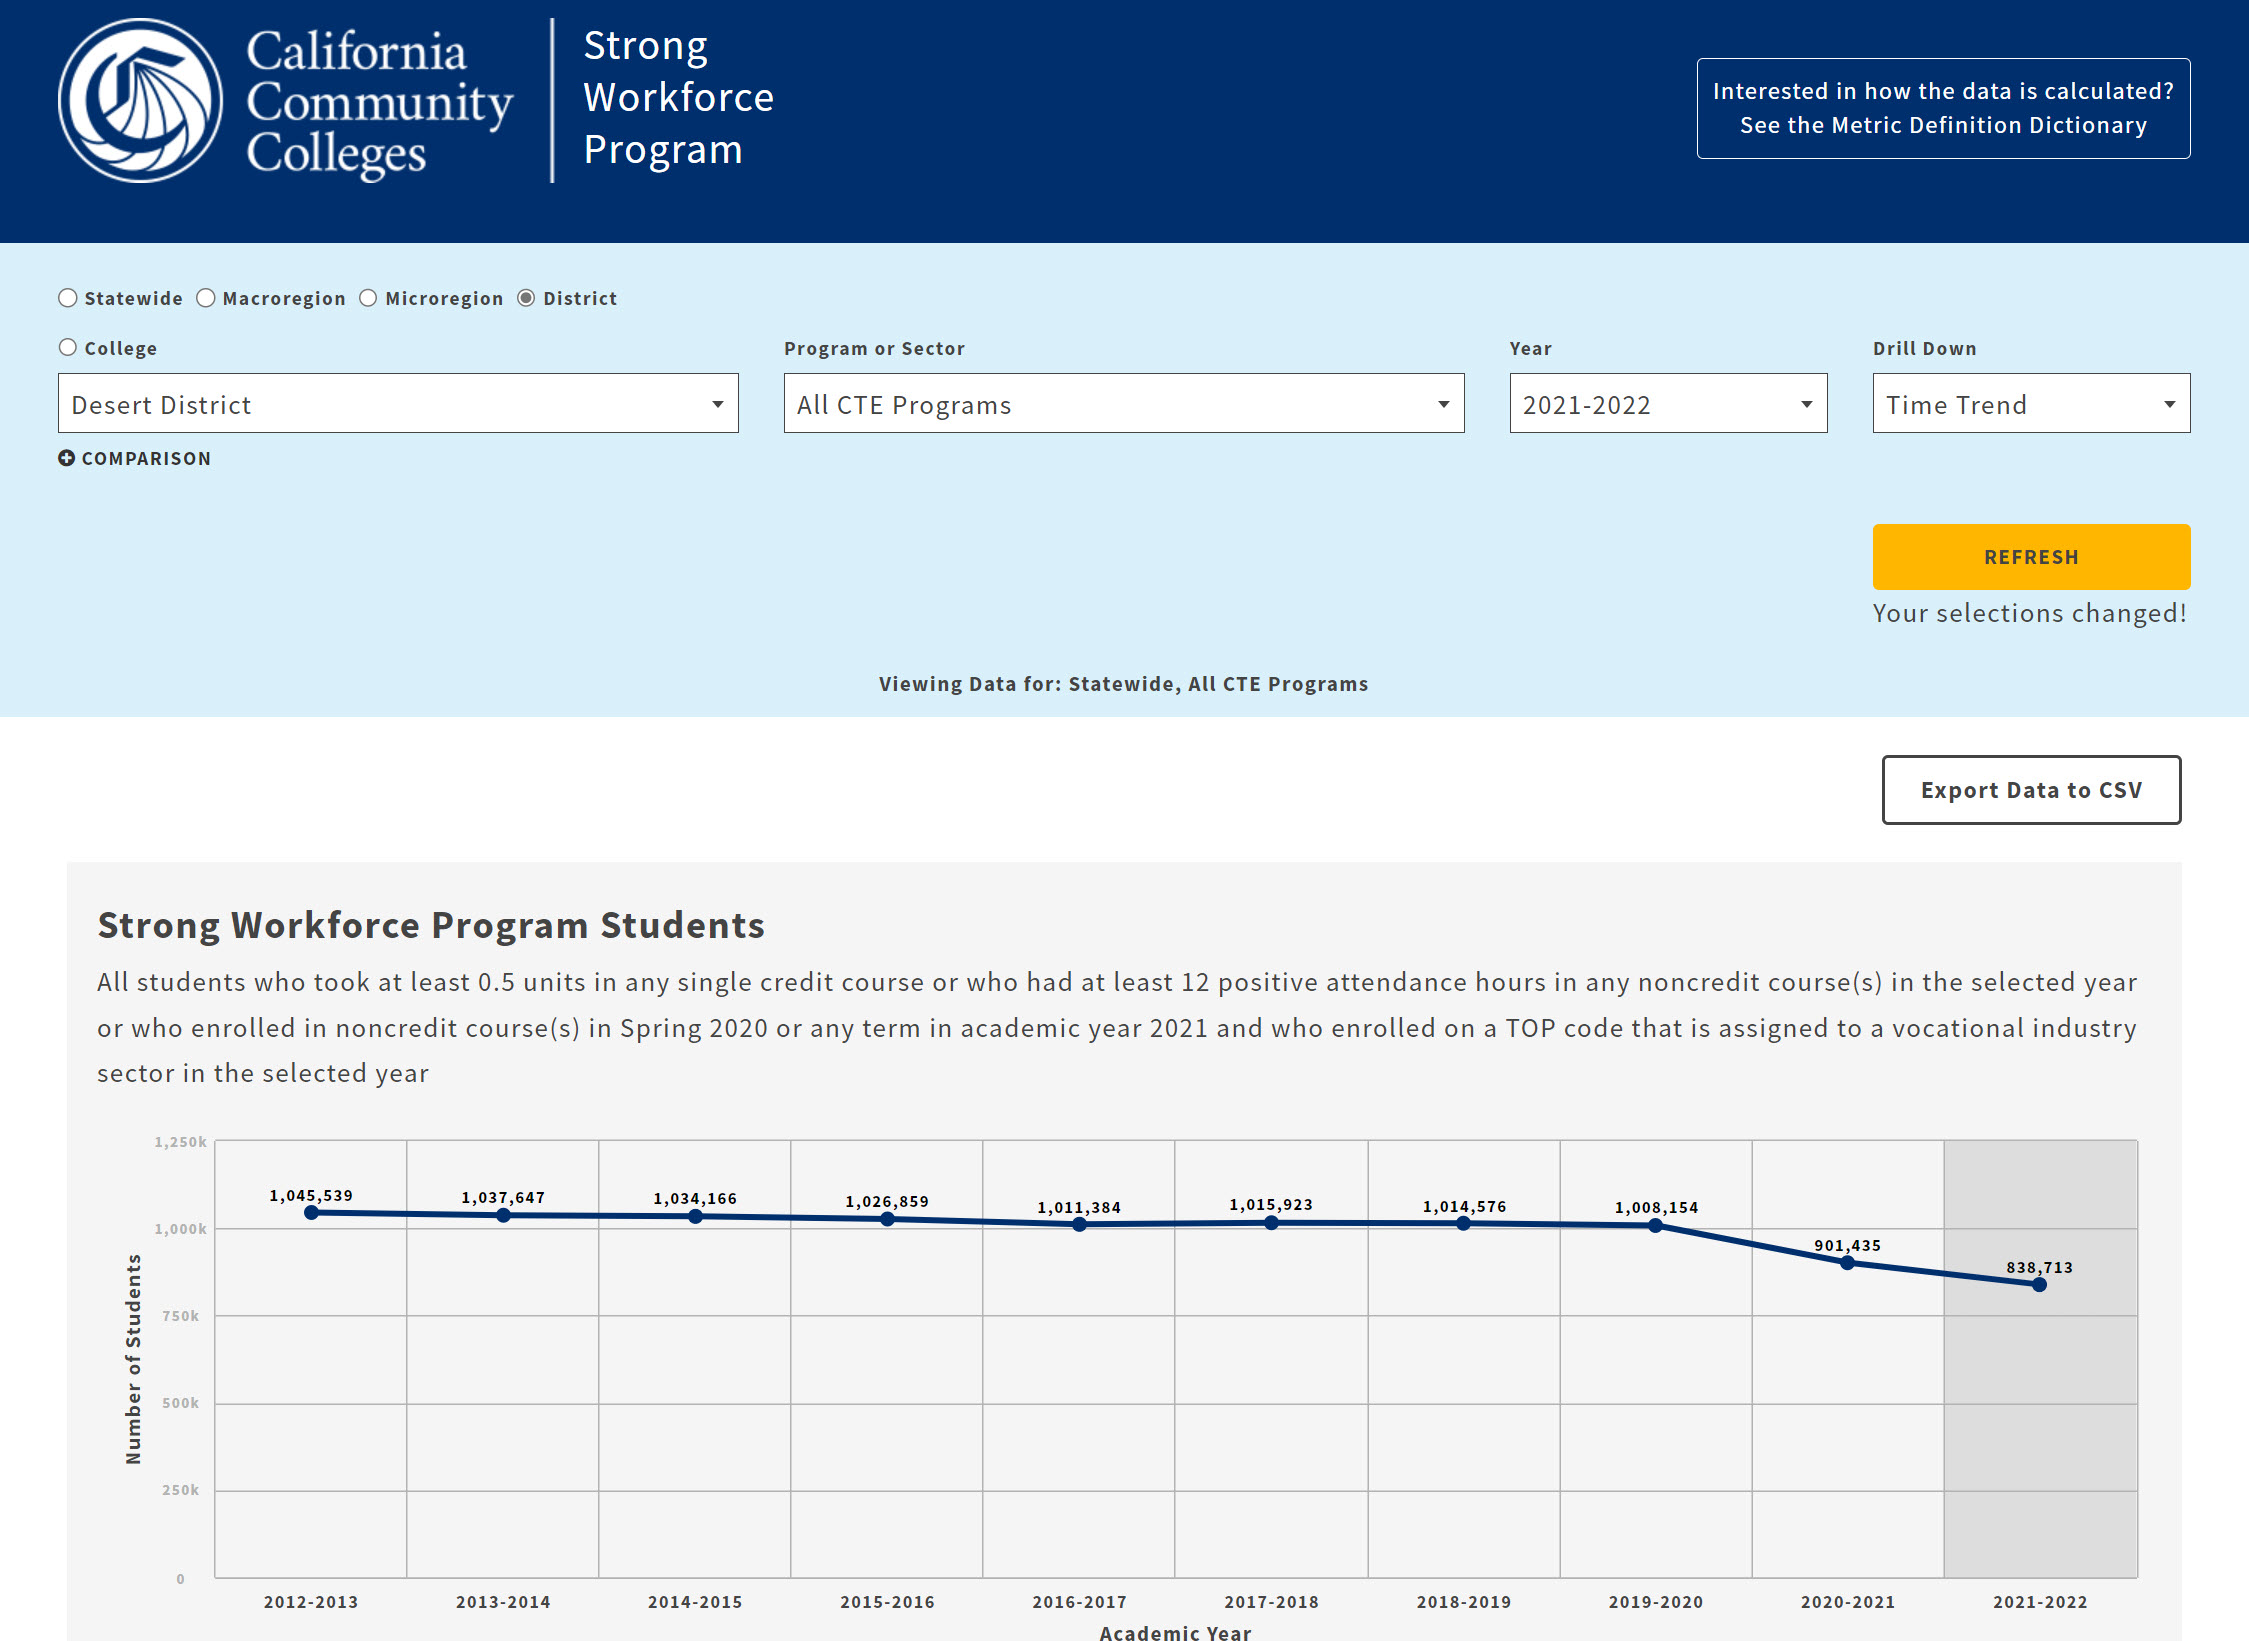Click the 2012-2013 data point on chart
This screenshot has width=2249, height=1641.
(311, 1213)
